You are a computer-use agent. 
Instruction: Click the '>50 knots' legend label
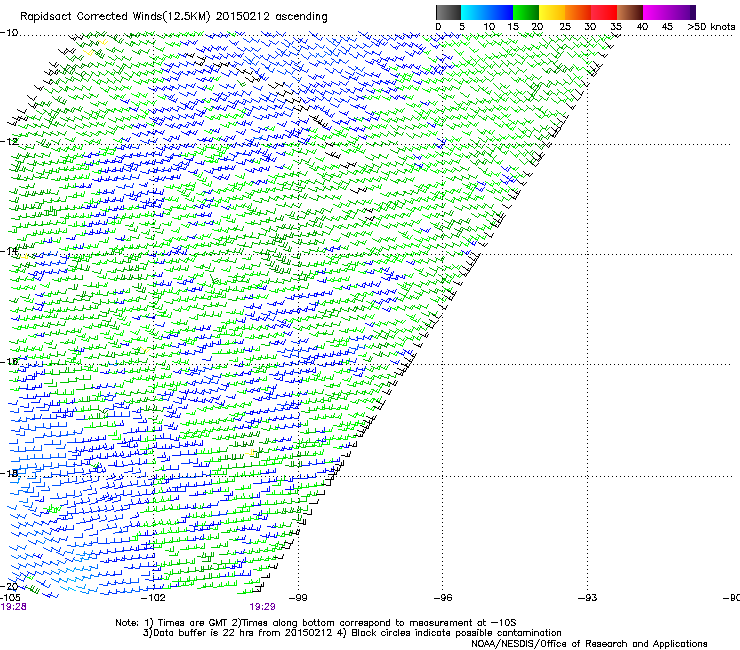711,26
